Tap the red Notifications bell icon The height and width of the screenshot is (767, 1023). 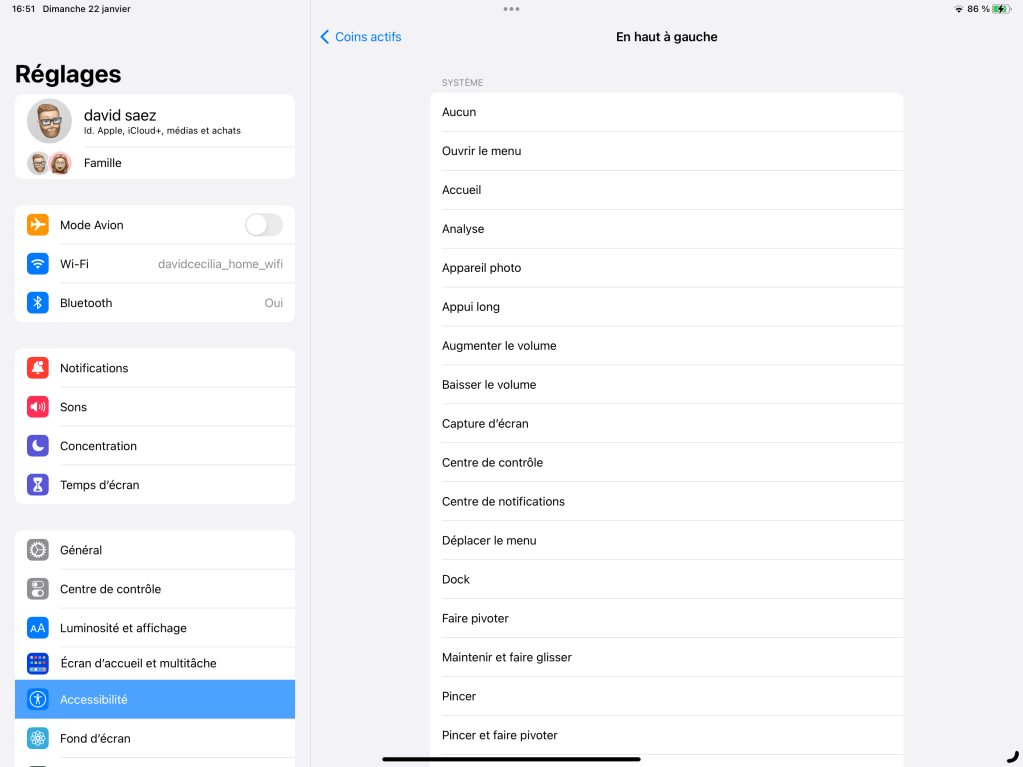tap(38, 368)
